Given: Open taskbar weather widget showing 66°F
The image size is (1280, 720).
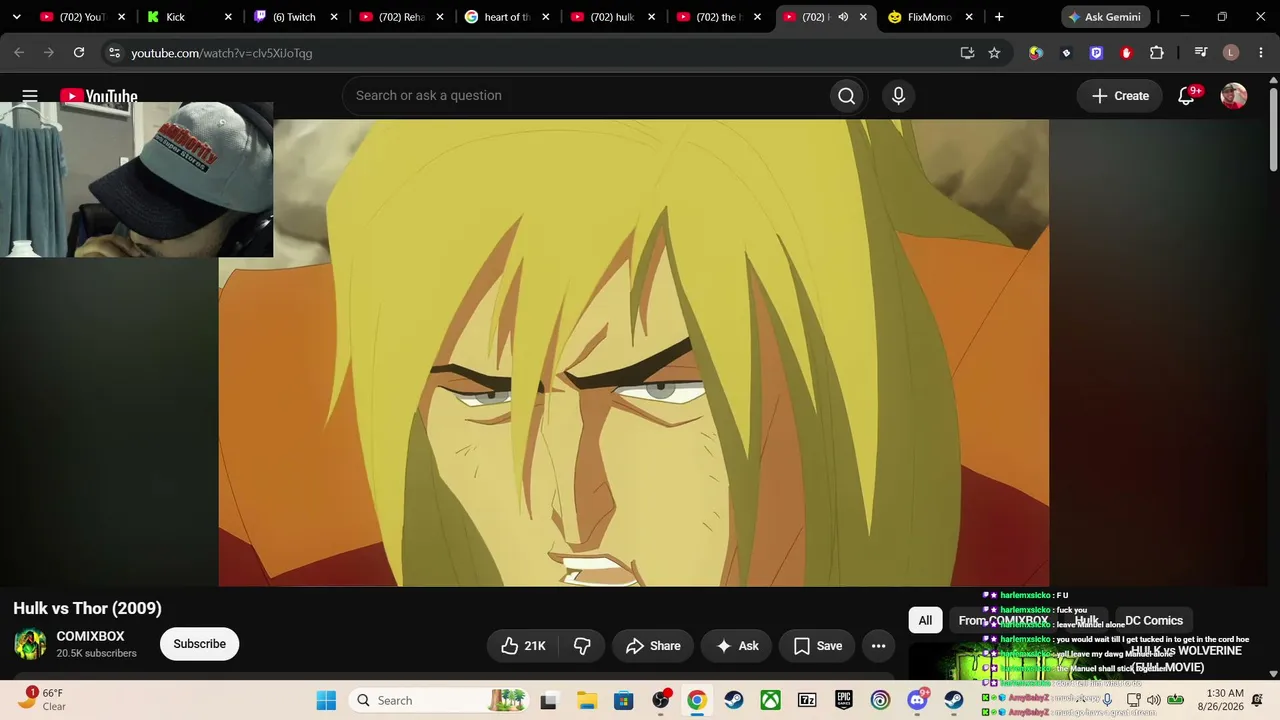Looking at the screenshot, I should (x=42, y=699).
